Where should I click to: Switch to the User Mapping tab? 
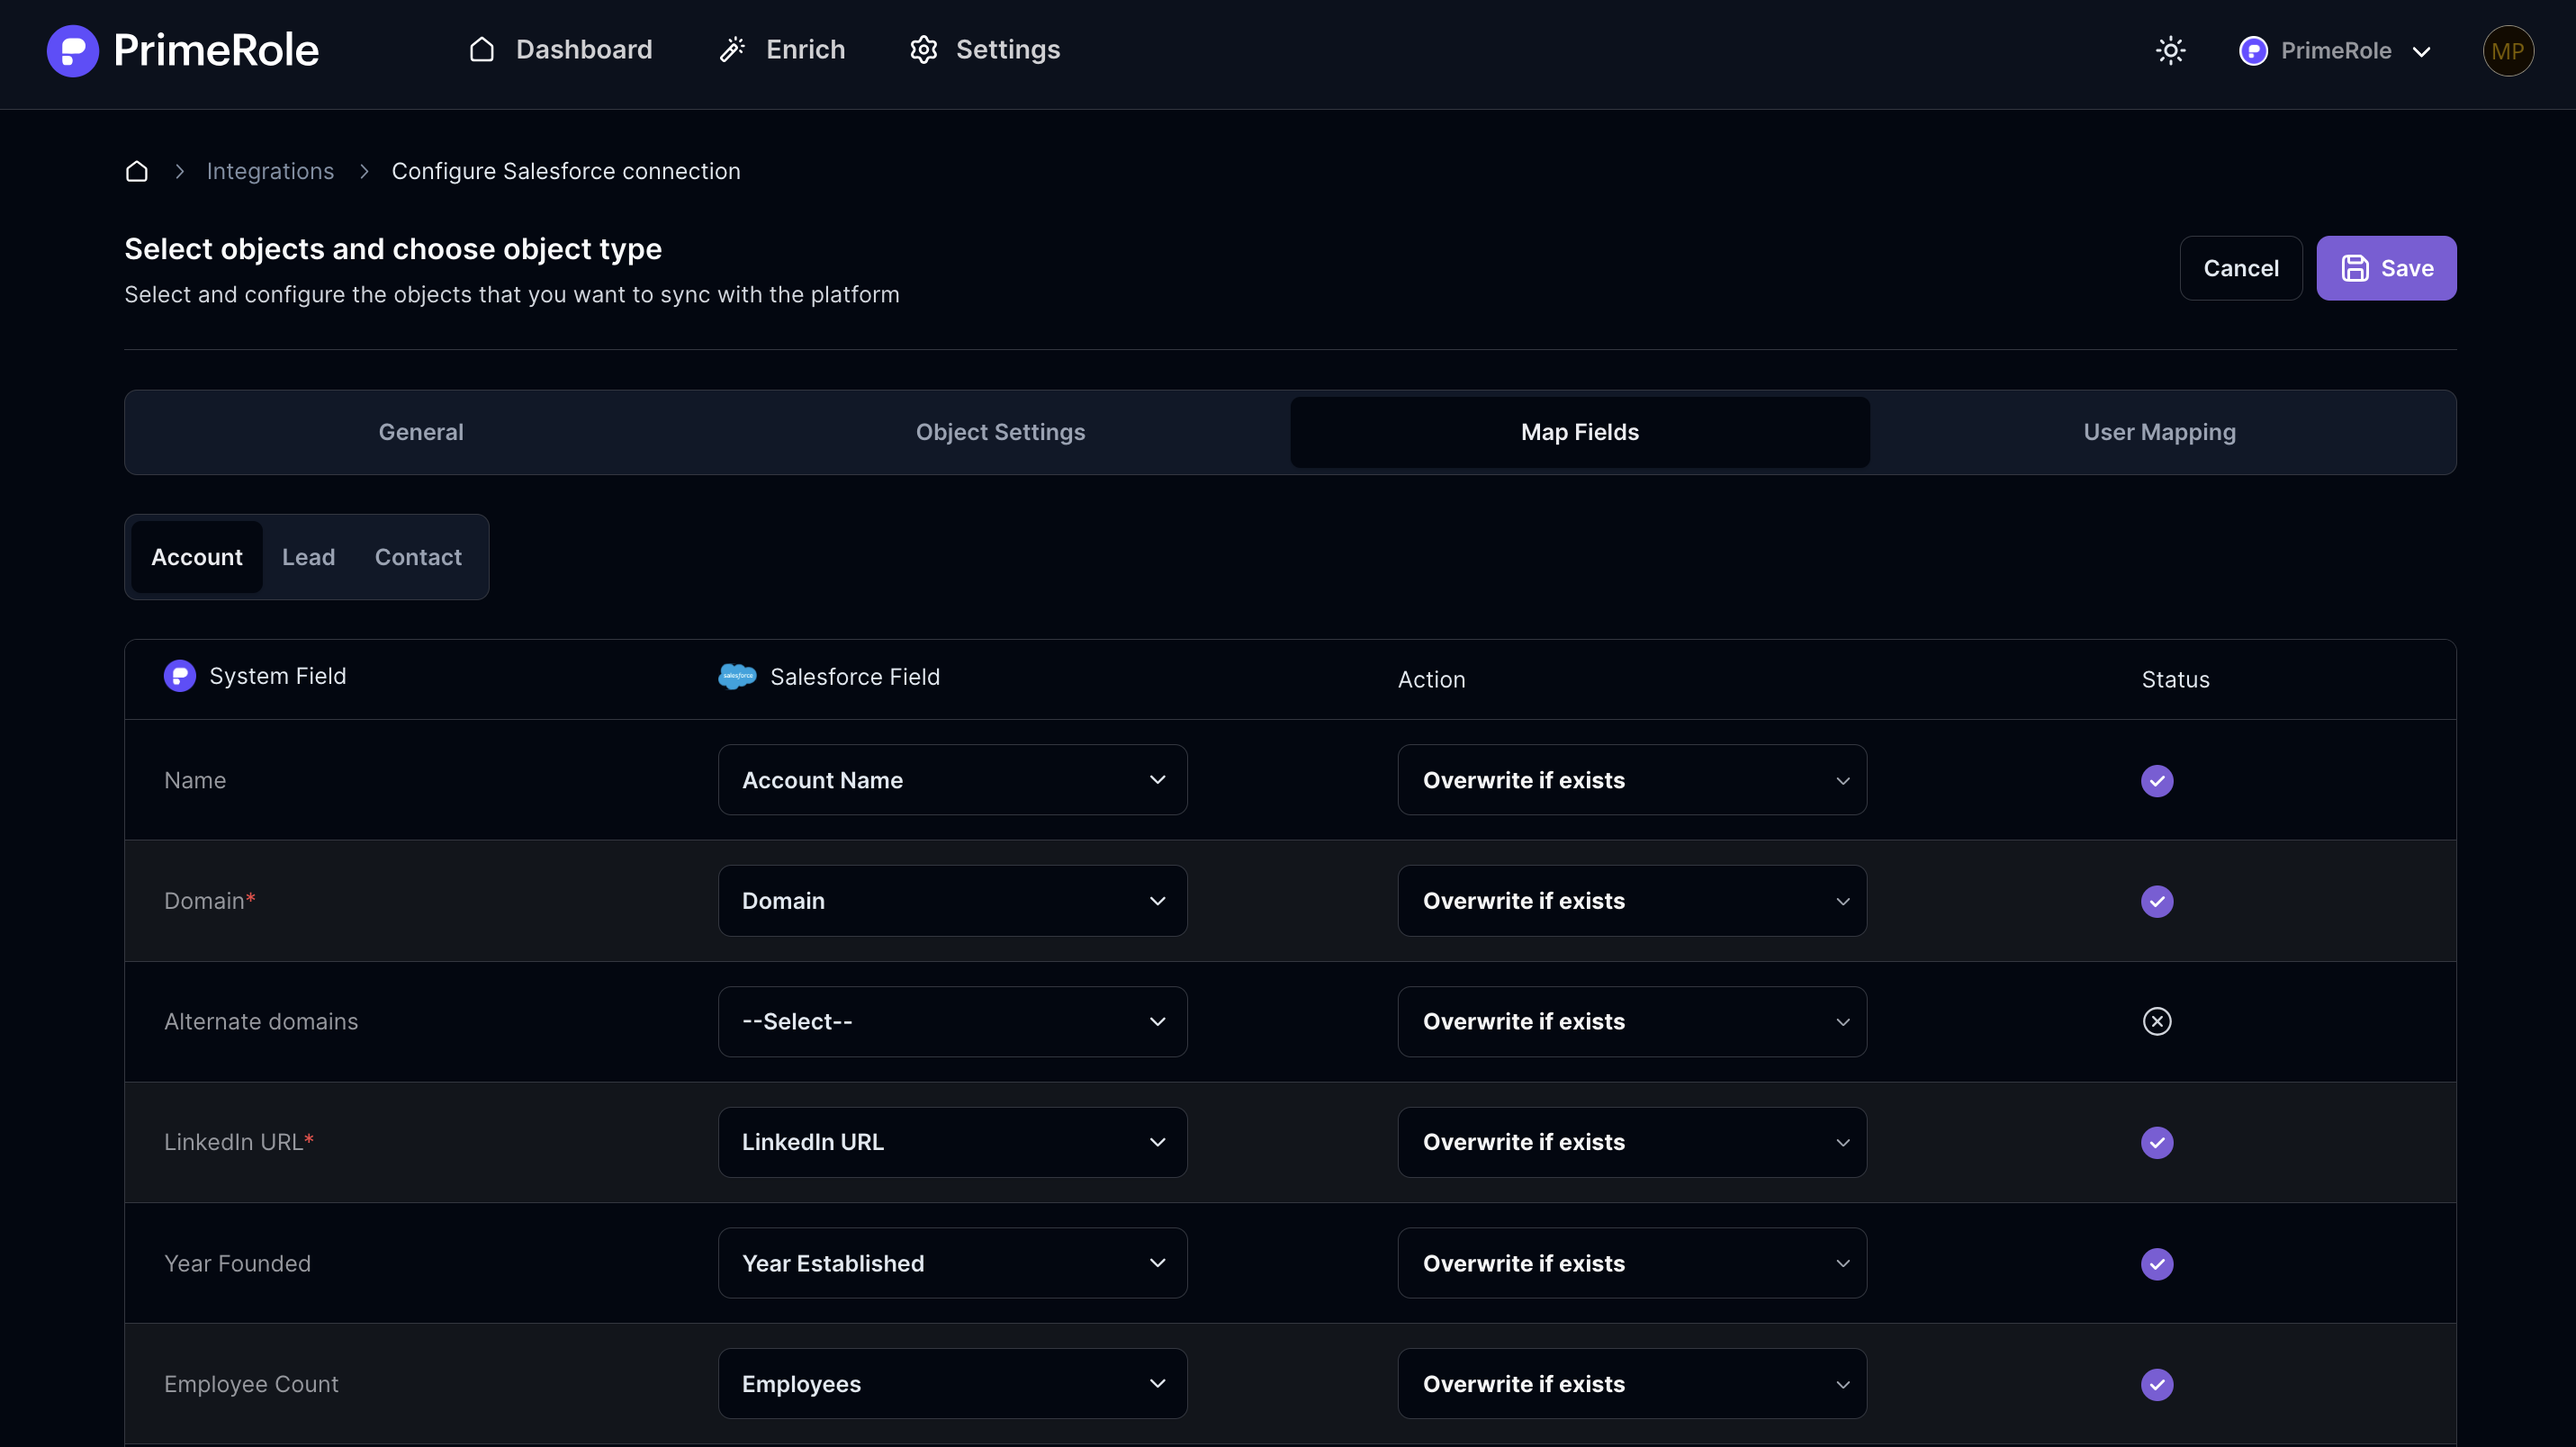[x=2159, y=432]
